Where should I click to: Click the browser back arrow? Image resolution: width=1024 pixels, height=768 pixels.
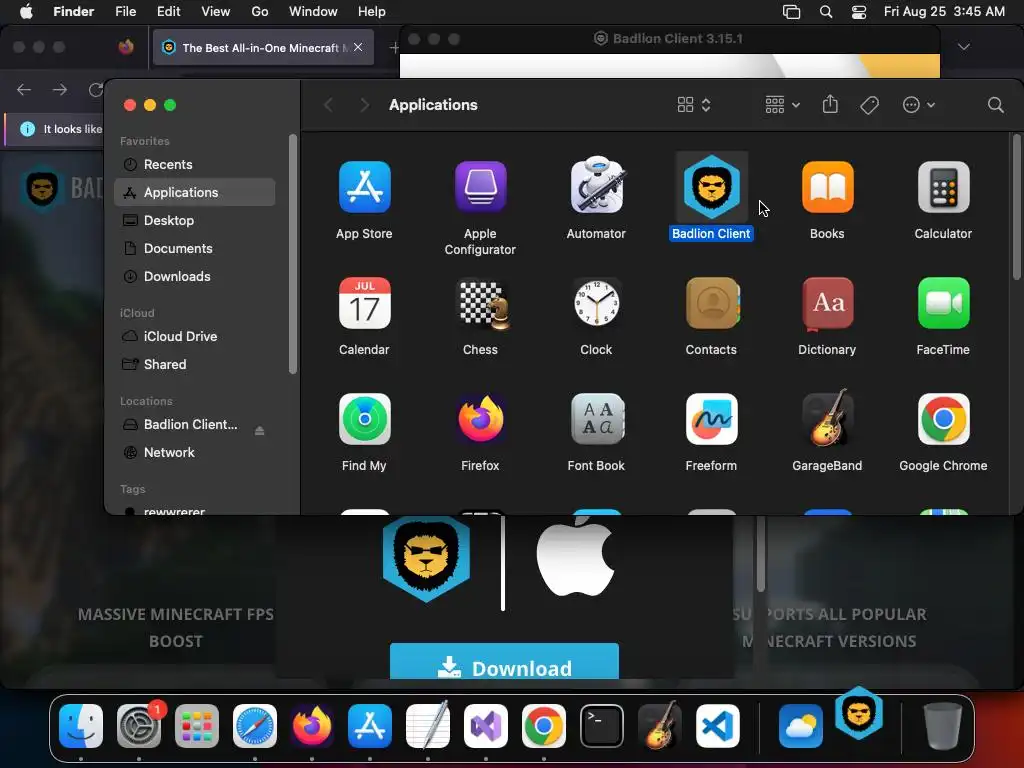point(24,89)
